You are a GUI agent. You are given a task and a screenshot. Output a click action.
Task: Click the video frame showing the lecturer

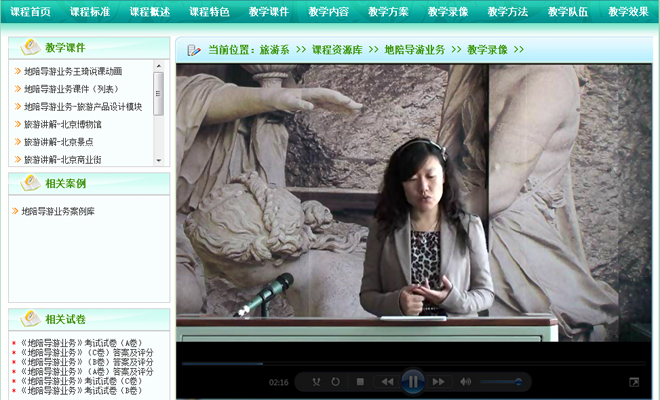pyautogui.click(x=414, y=203)
